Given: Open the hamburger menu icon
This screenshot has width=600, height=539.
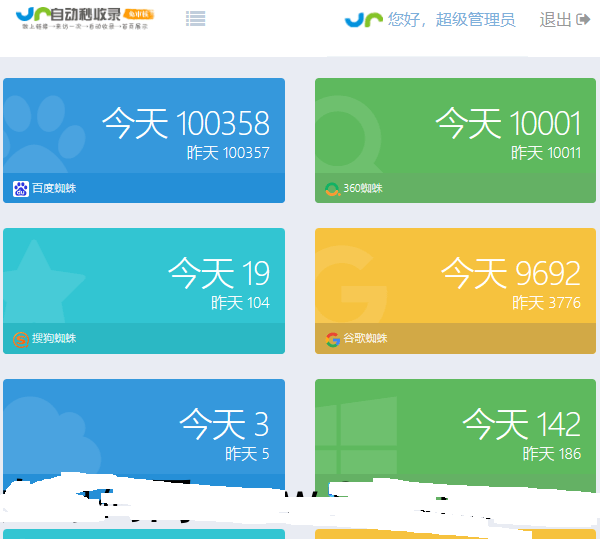Looking at the screenshot, I should (196, 18).
